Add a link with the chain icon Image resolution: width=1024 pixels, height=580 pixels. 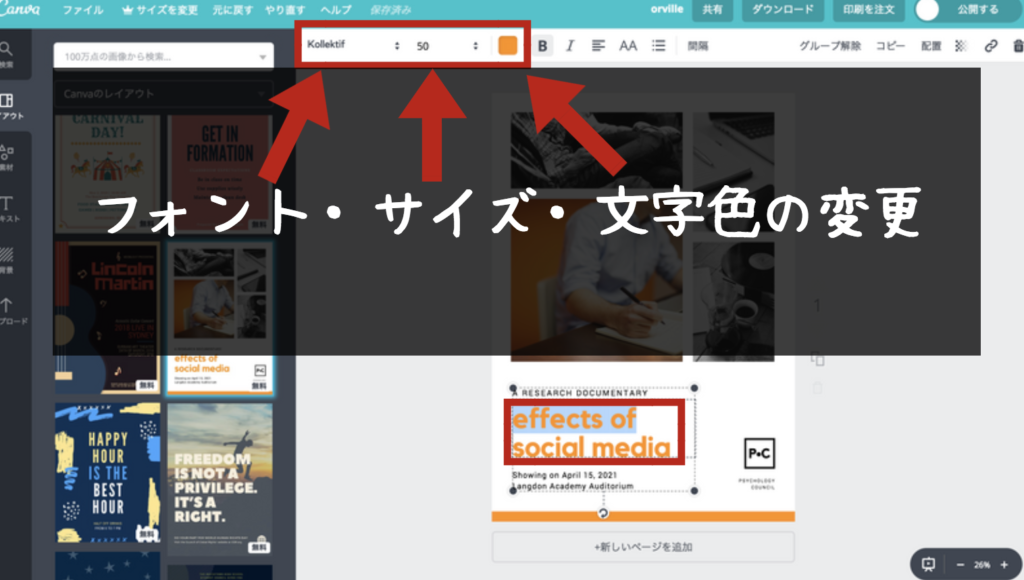point(991,46)
